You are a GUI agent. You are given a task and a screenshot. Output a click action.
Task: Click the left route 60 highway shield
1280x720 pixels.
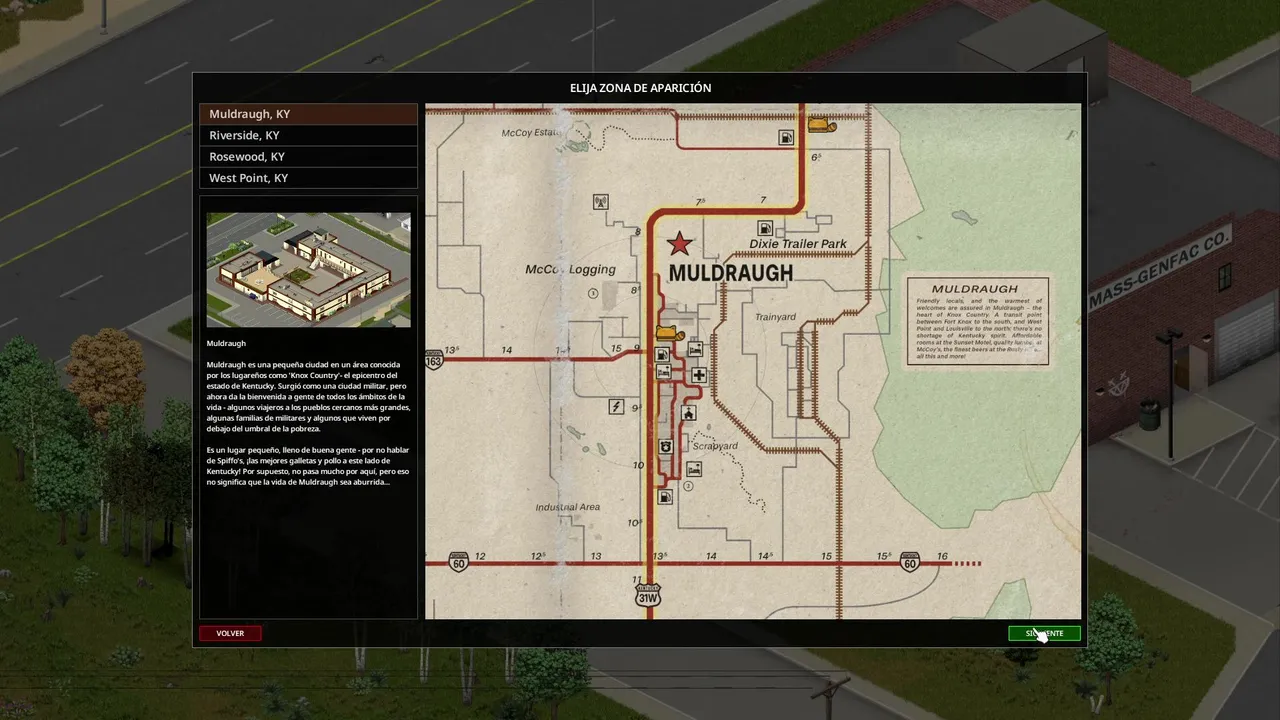[x=458, y=562]
